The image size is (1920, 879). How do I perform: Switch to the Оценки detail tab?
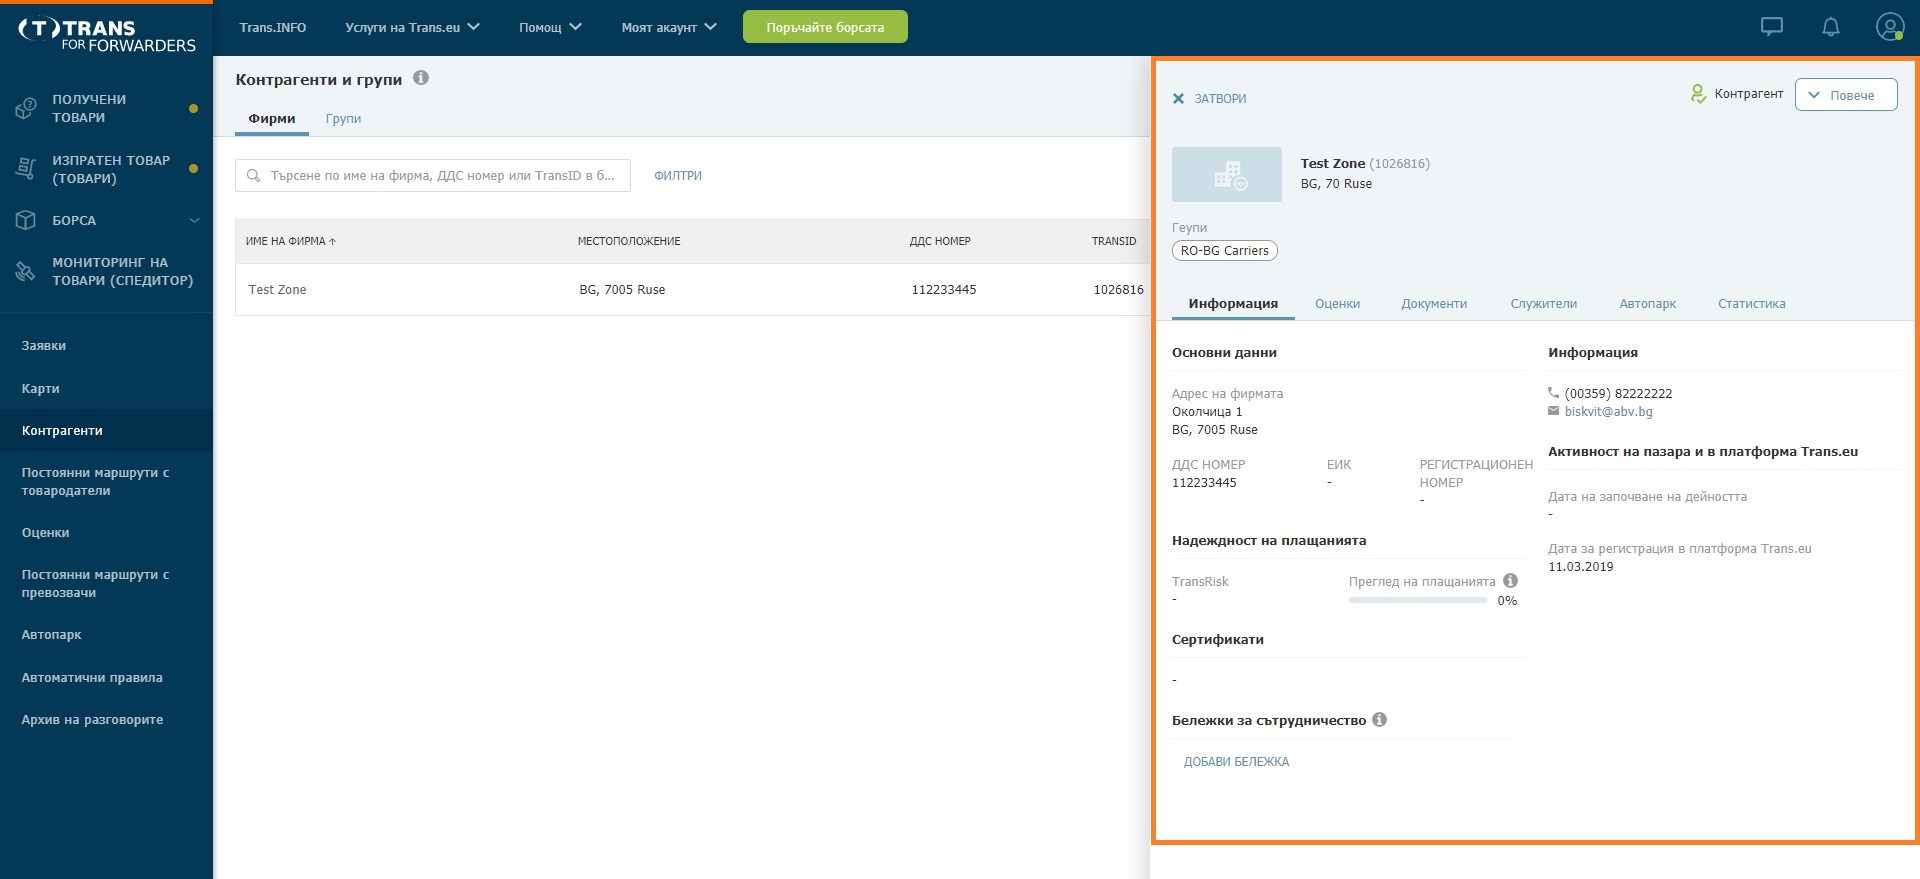1337,303
